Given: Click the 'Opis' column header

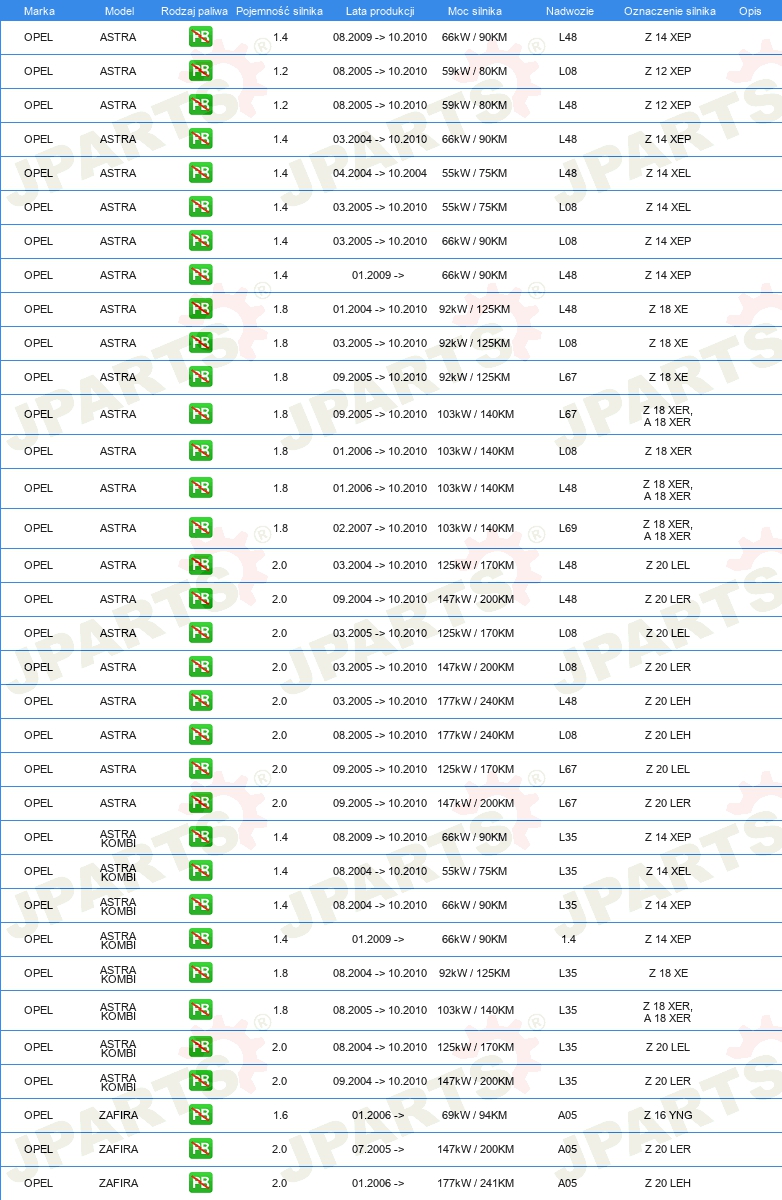Looking at the screenshot, I should (750, 11).
